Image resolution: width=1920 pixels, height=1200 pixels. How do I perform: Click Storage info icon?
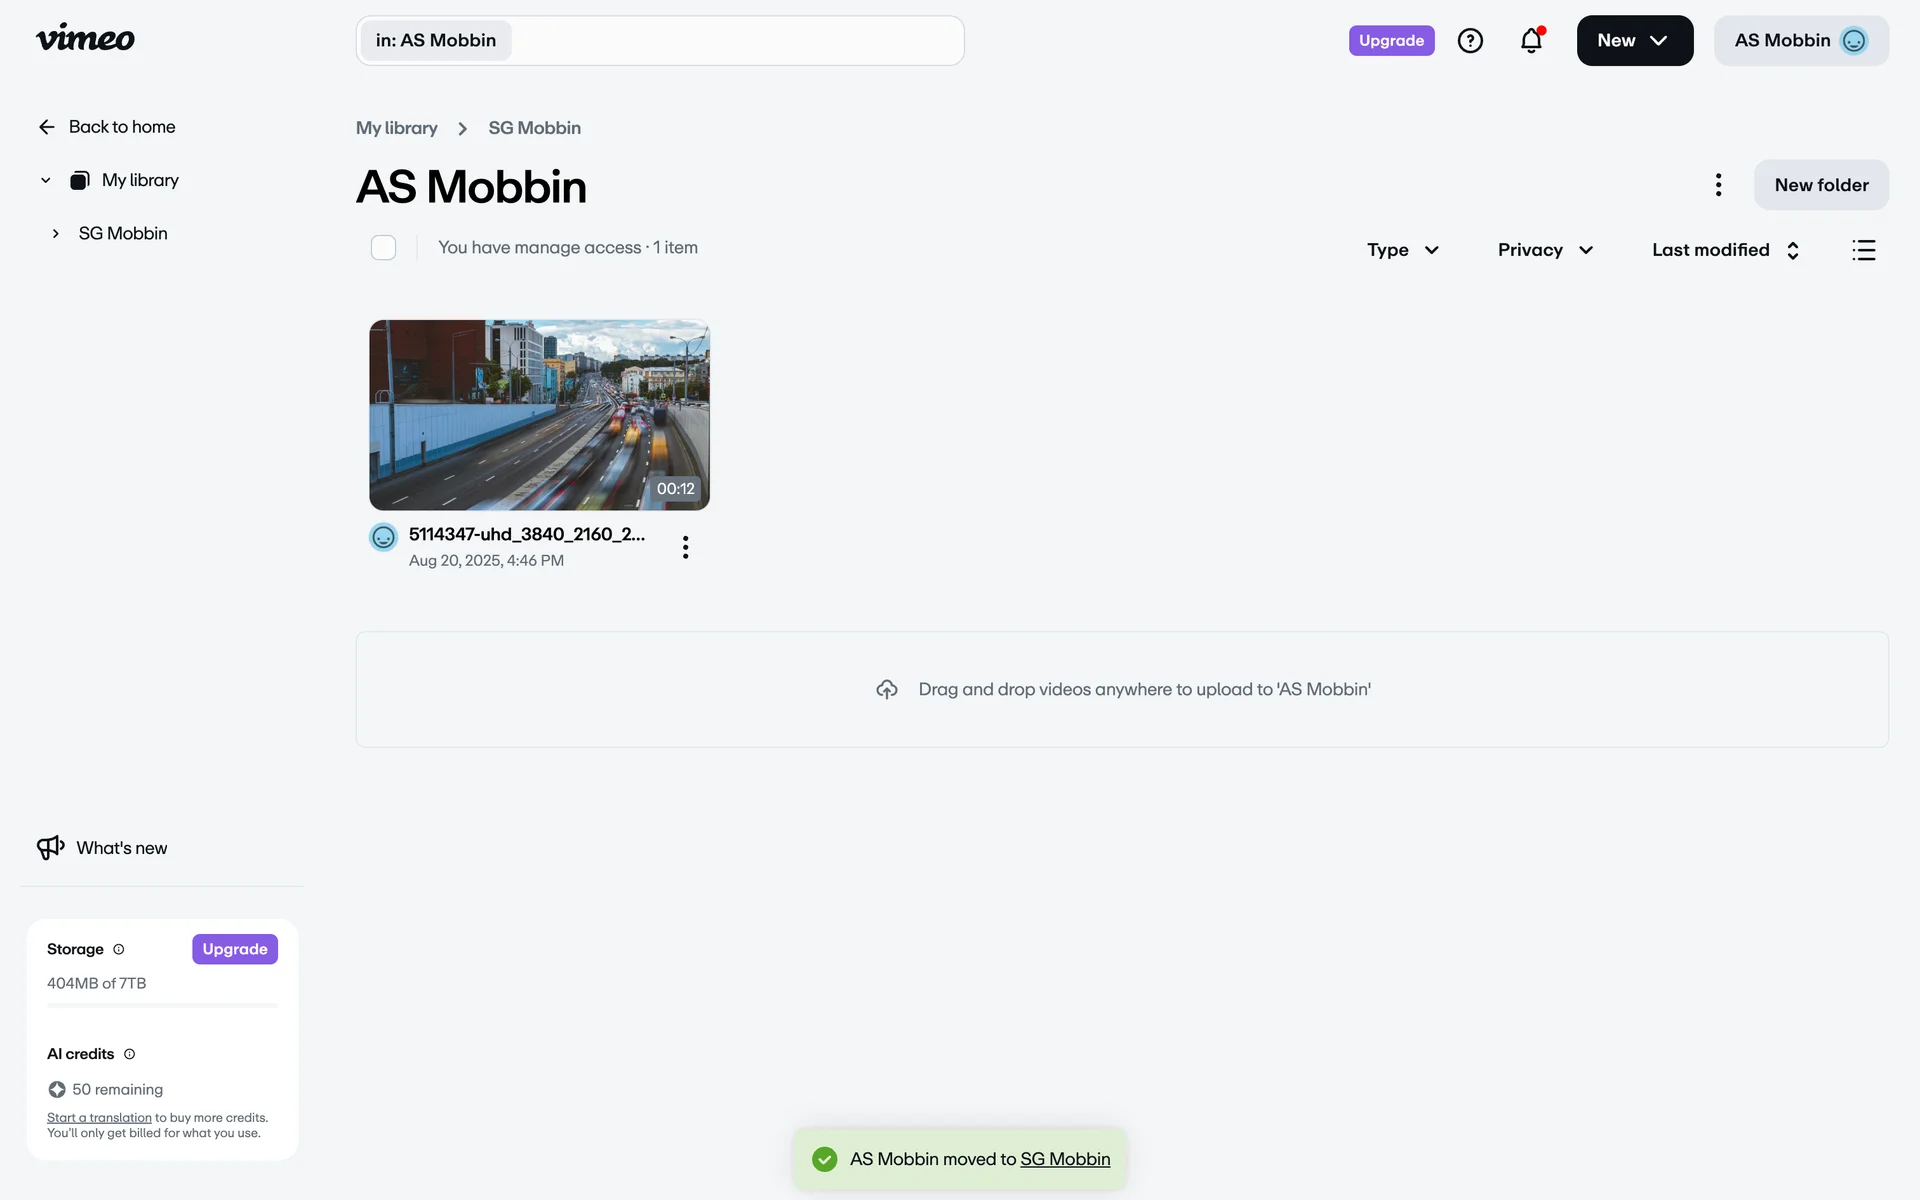pyautogui.click(x=119, y=949)
